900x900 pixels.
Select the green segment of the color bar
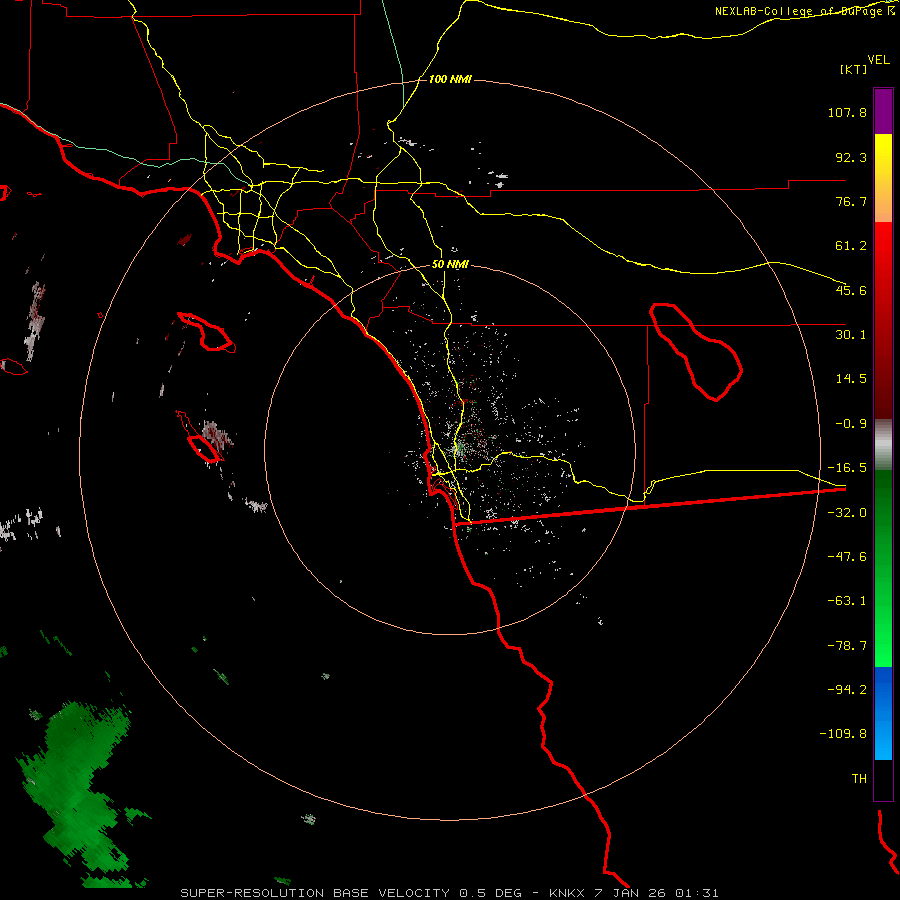tap(883, 568)
